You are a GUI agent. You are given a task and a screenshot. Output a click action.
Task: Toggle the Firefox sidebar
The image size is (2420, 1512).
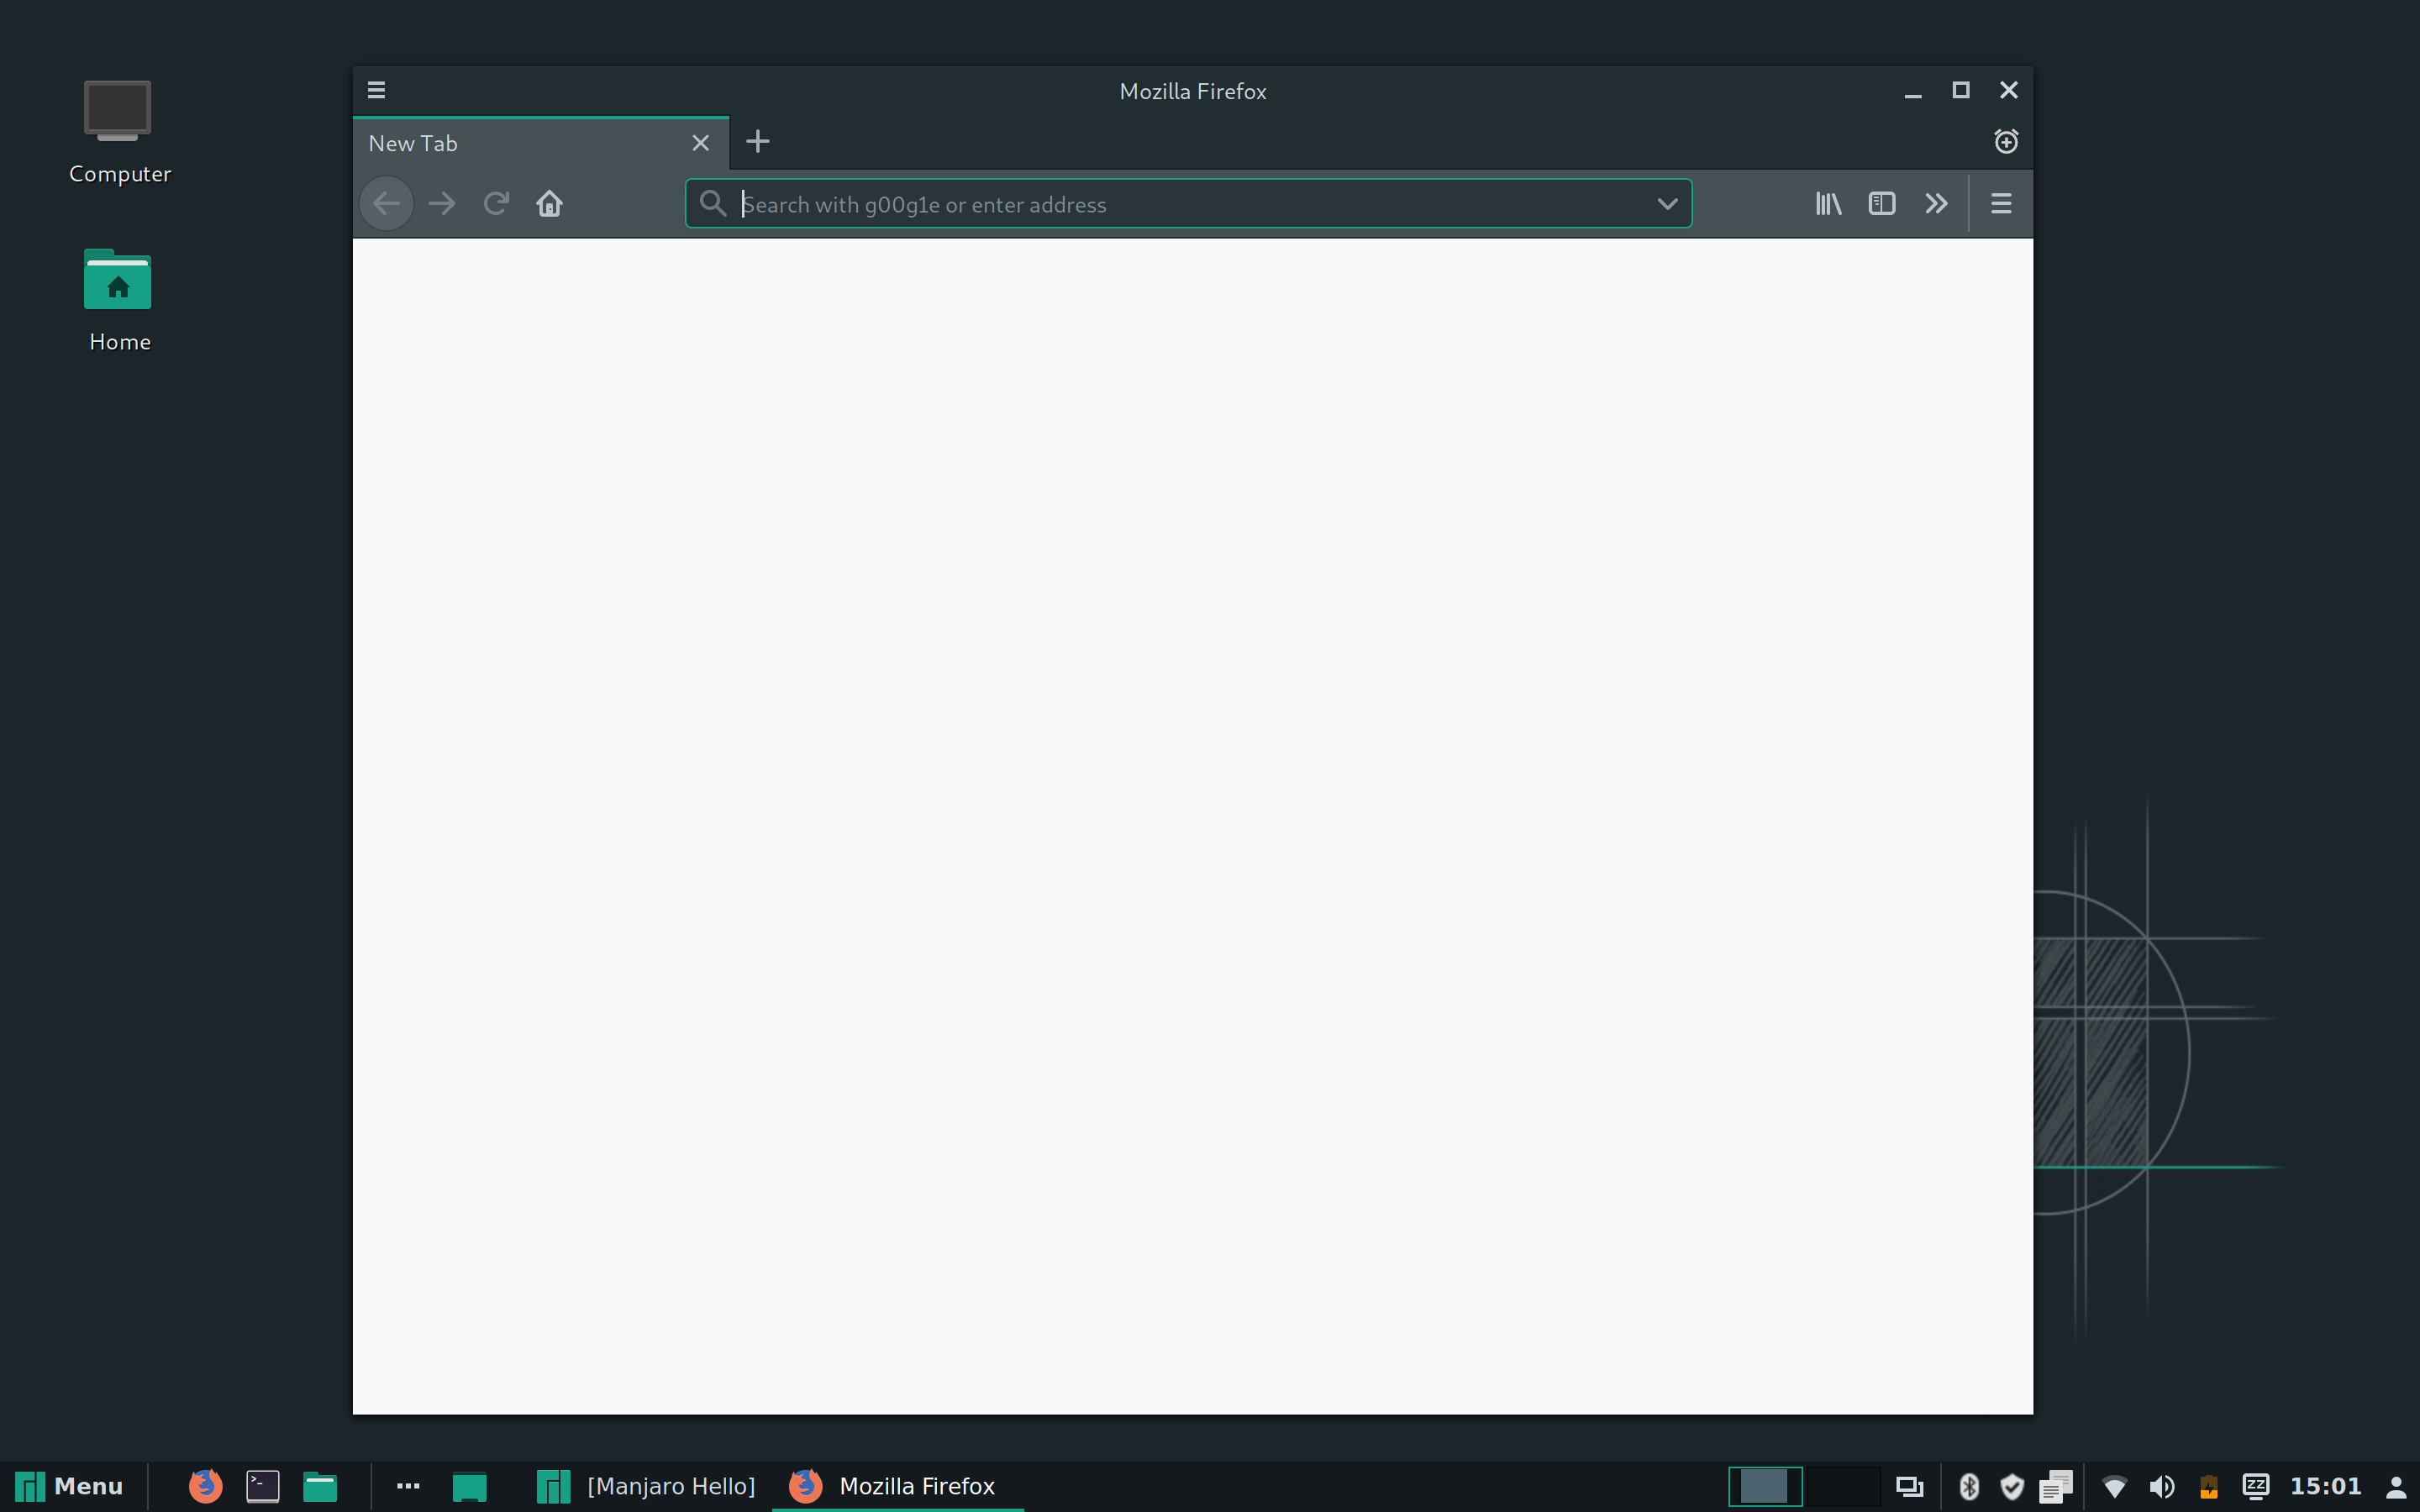[1881, 203]
